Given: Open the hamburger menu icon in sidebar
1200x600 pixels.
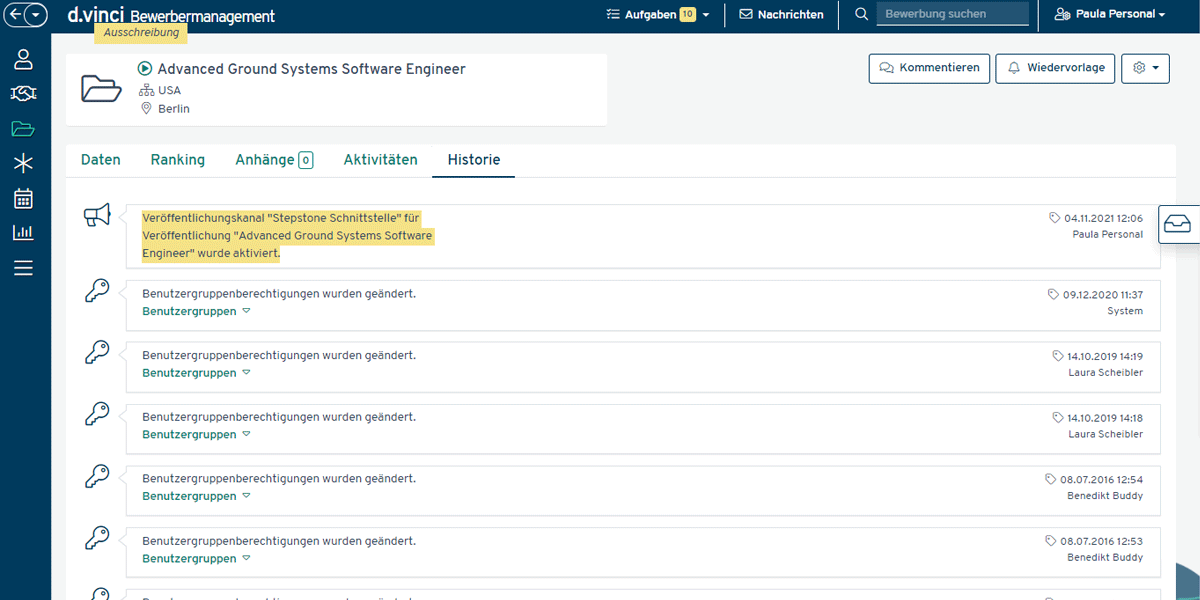Looking at the screenshot, I should pyautogui.click(x=23, y=267).
